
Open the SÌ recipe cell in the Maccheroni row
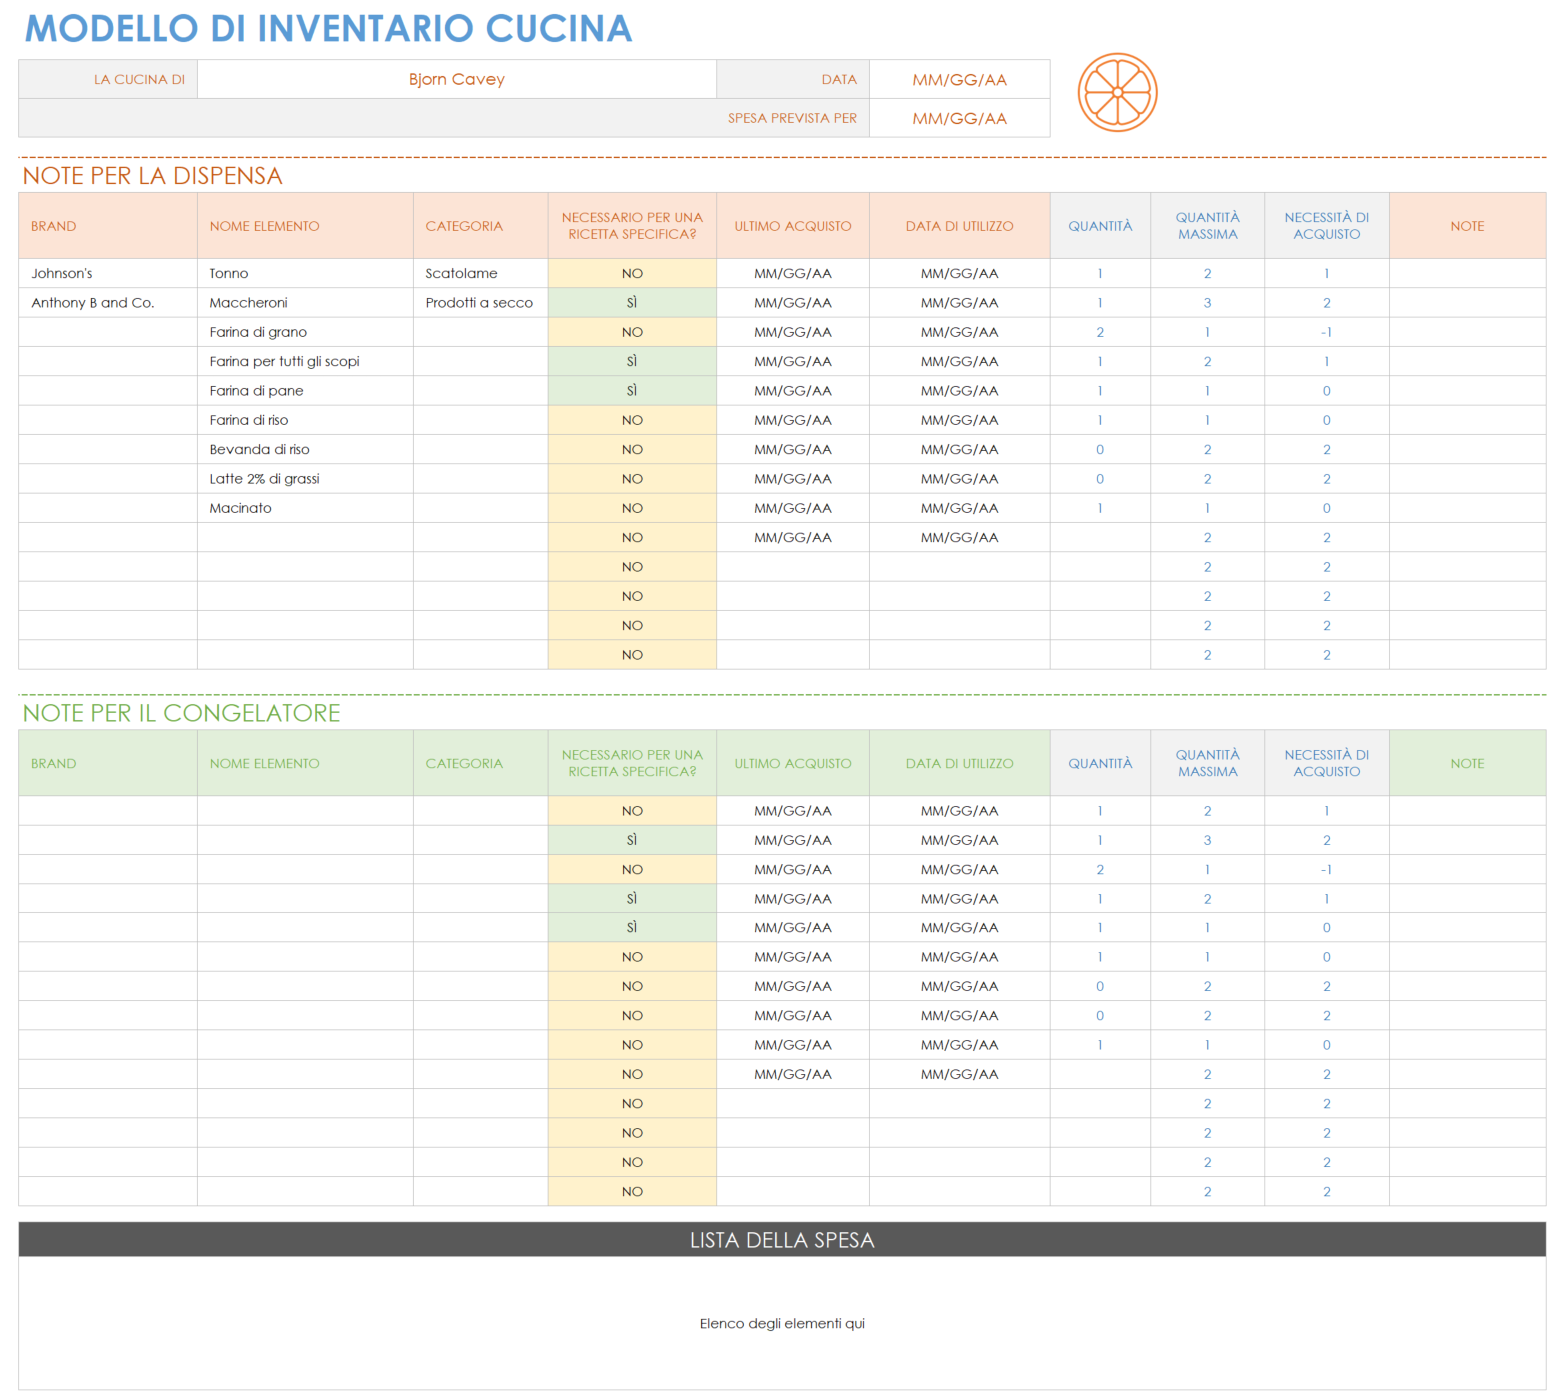coord(632,303)
